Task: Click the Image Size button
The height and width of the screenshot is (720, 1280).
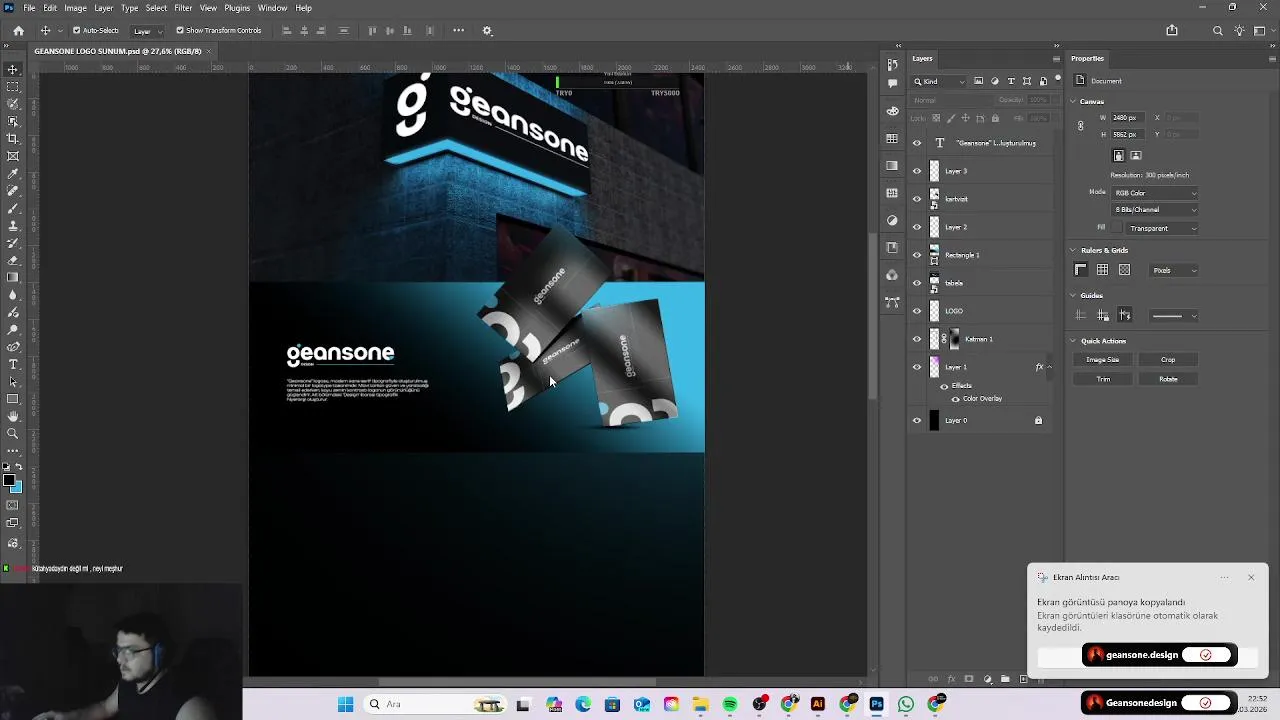Action: click(1103, 359)
